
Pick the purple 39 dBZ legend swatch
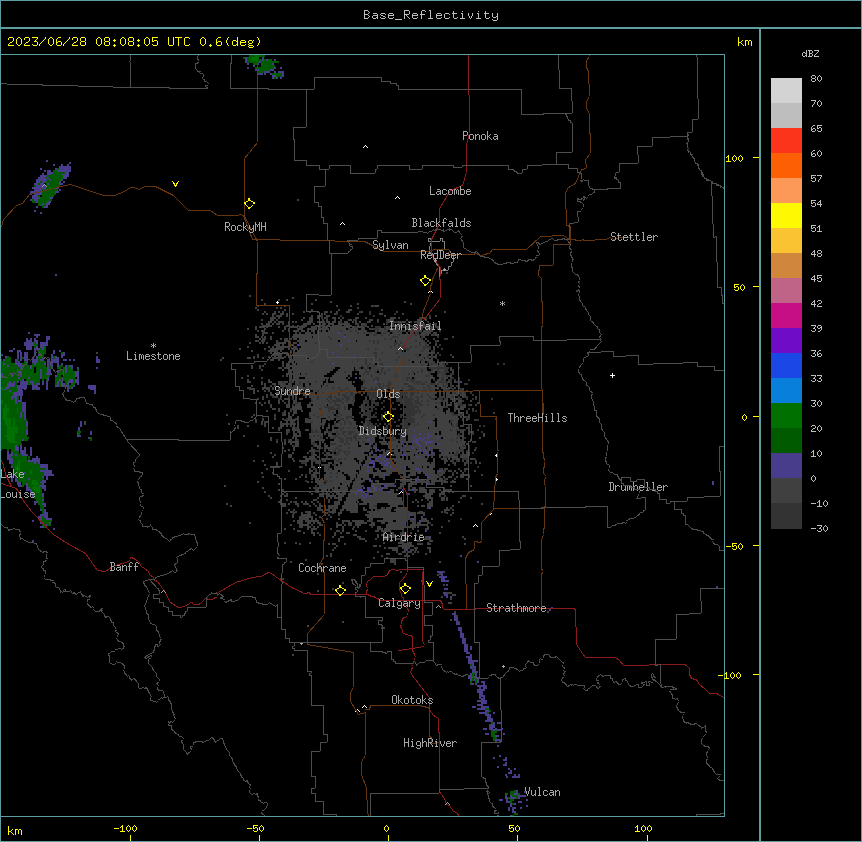point(786,340)
